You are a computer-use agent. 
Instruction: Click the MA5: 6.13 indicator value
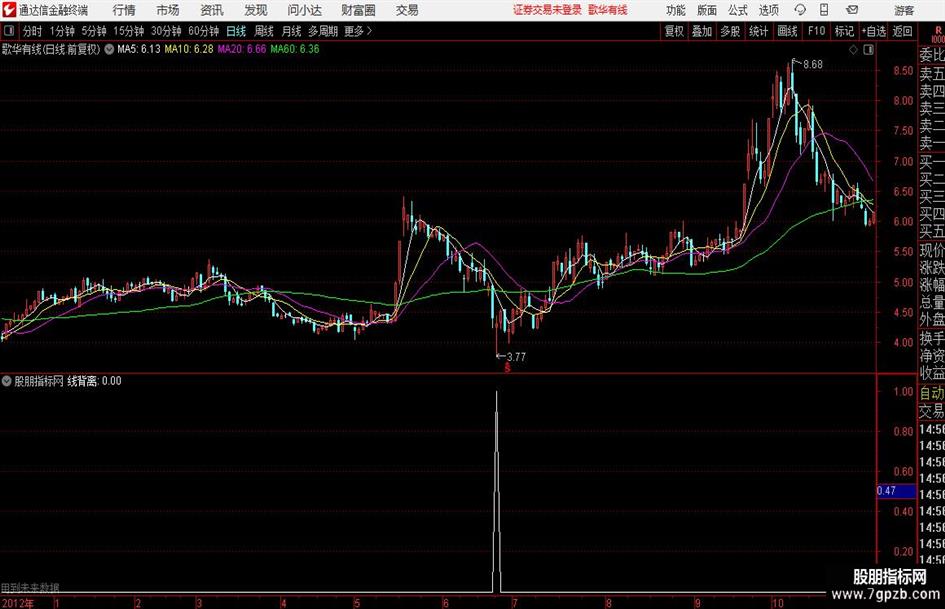pos(139,49)
